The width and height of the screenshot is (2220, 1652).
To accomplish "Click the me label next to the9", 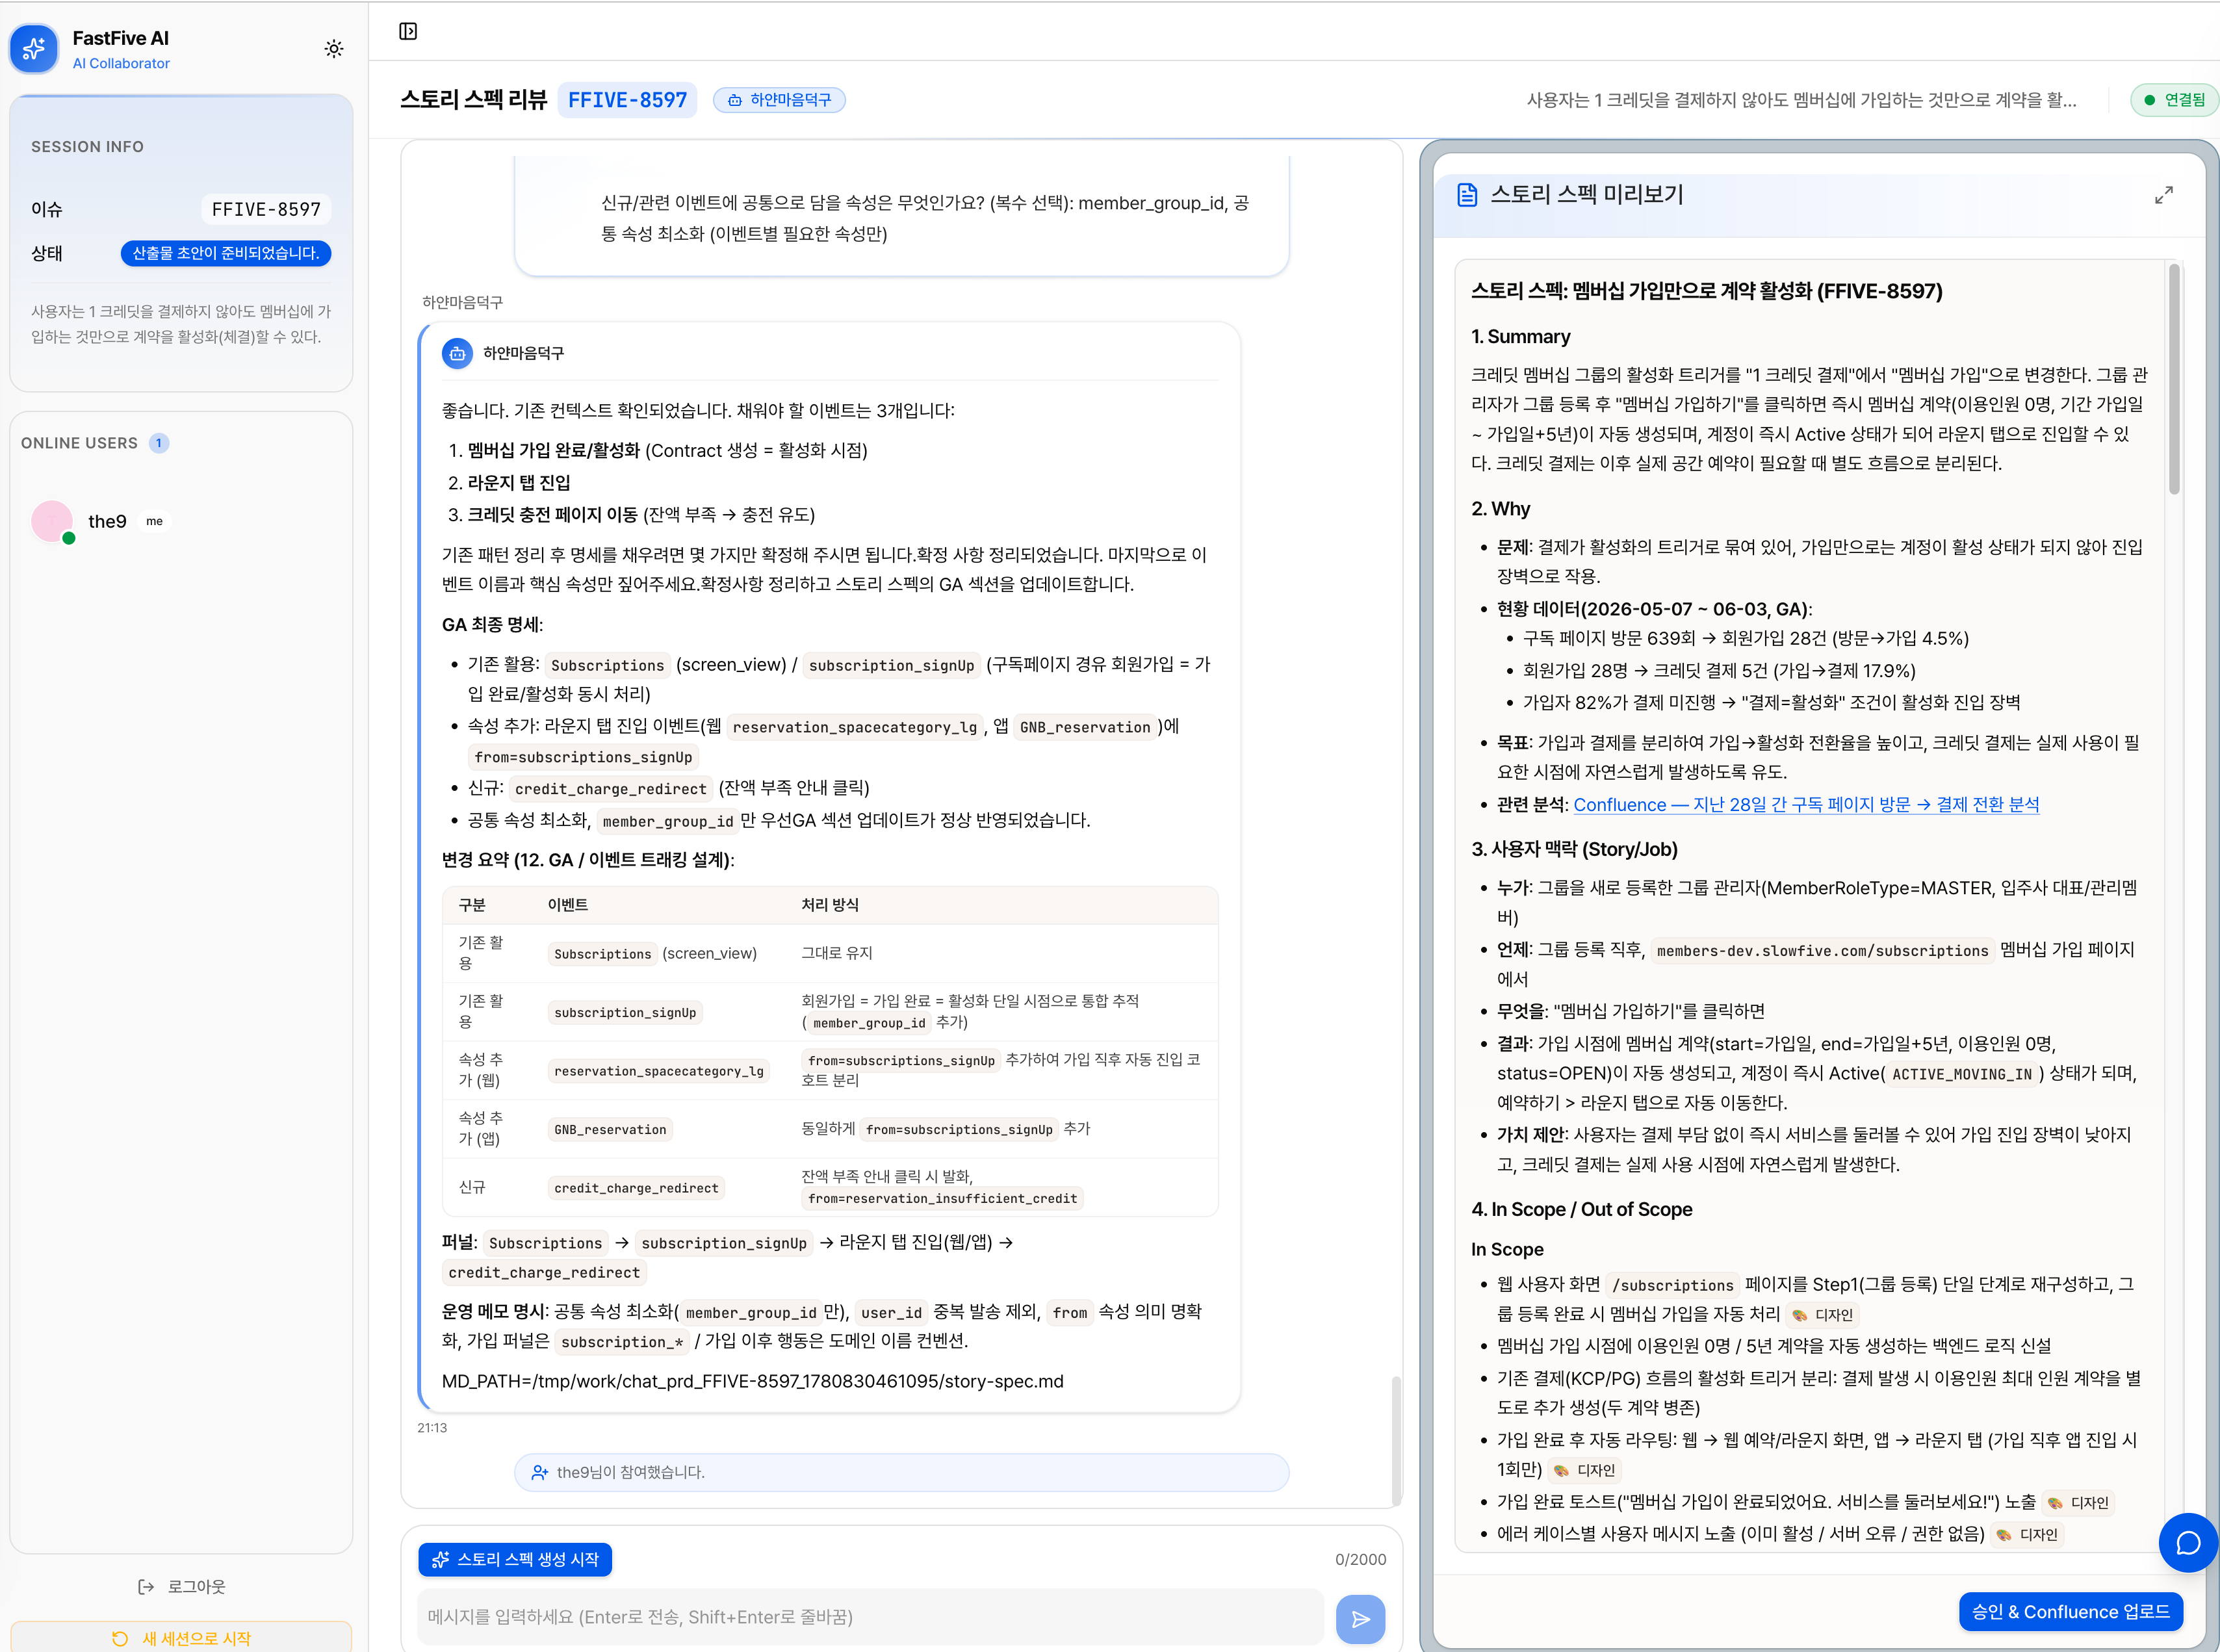I will click(154, 521).
